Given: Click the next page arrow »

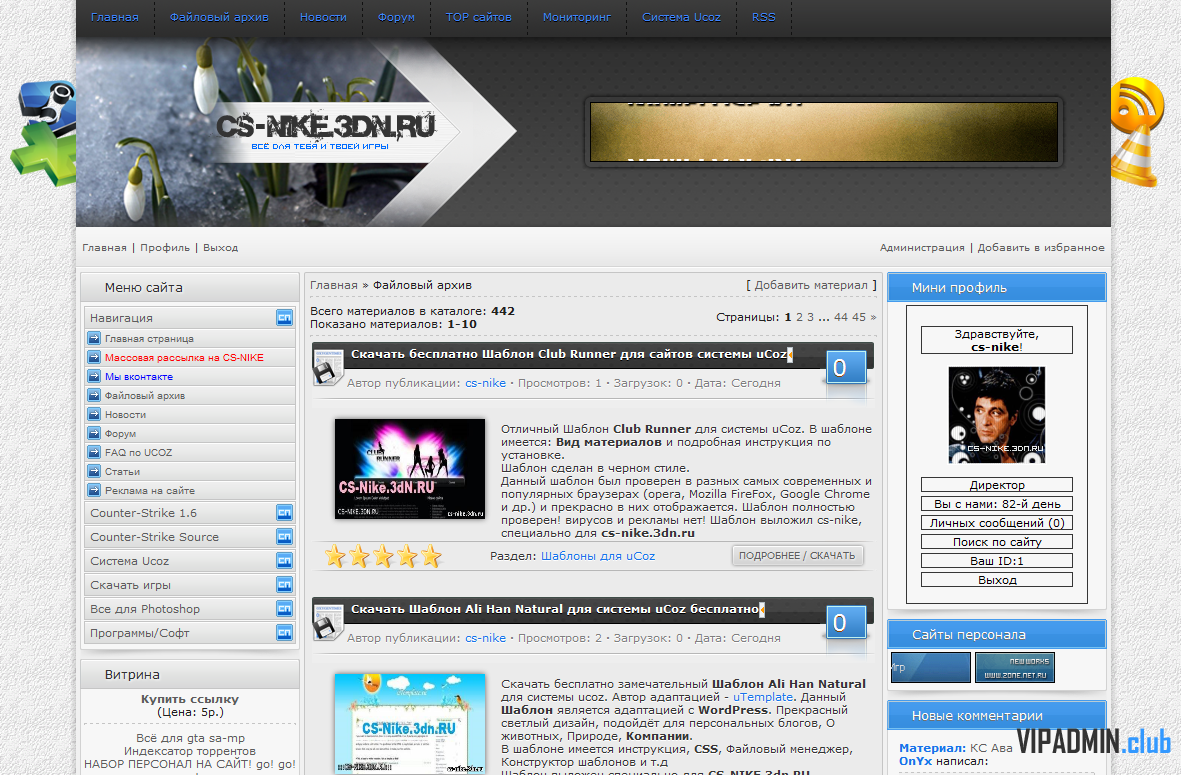Looking at the screenshot, I should click(873, 317).
